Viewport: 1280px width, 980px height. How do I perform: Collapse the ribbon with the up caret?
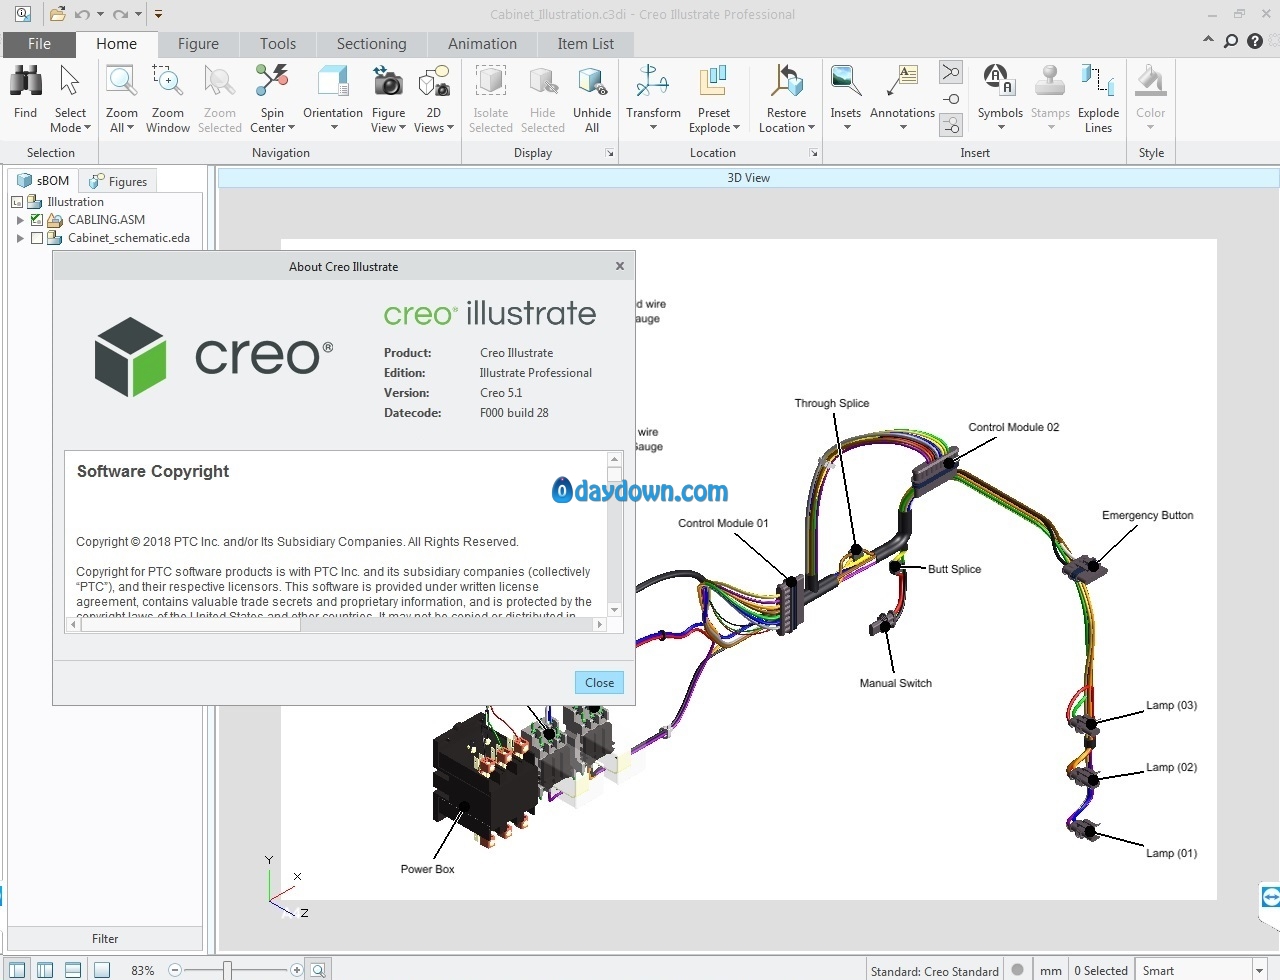pyautogui.click(x=1208, y=40)
